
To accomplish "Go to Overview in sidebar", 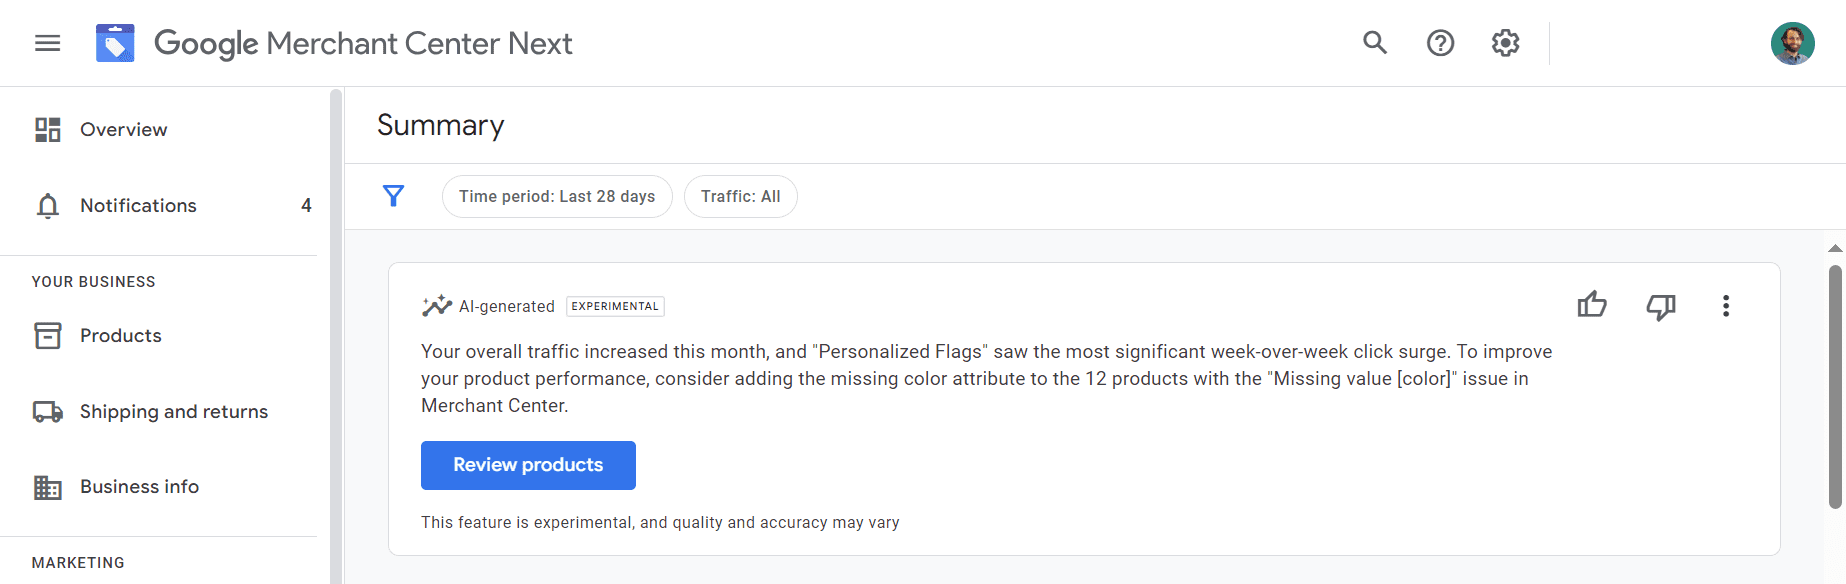I will click(123, 130).
